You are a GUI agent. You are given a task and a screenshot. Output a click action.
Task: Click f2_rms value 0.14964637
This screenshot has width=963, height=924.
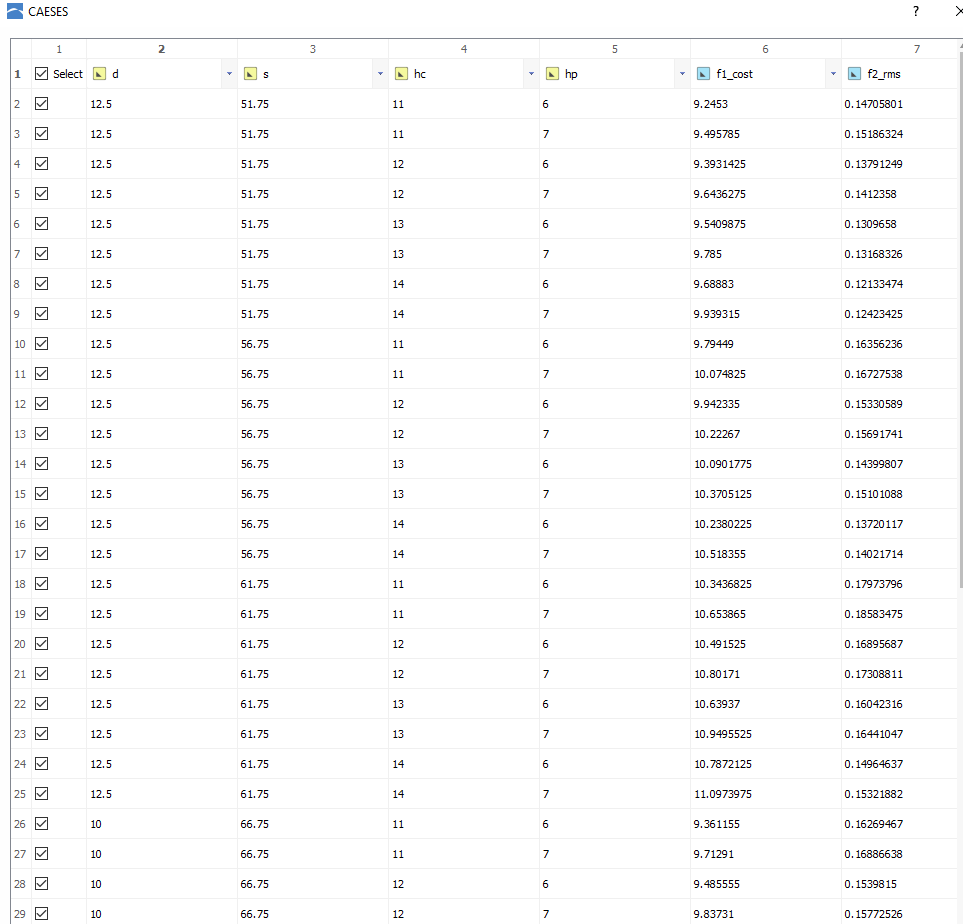873,764
